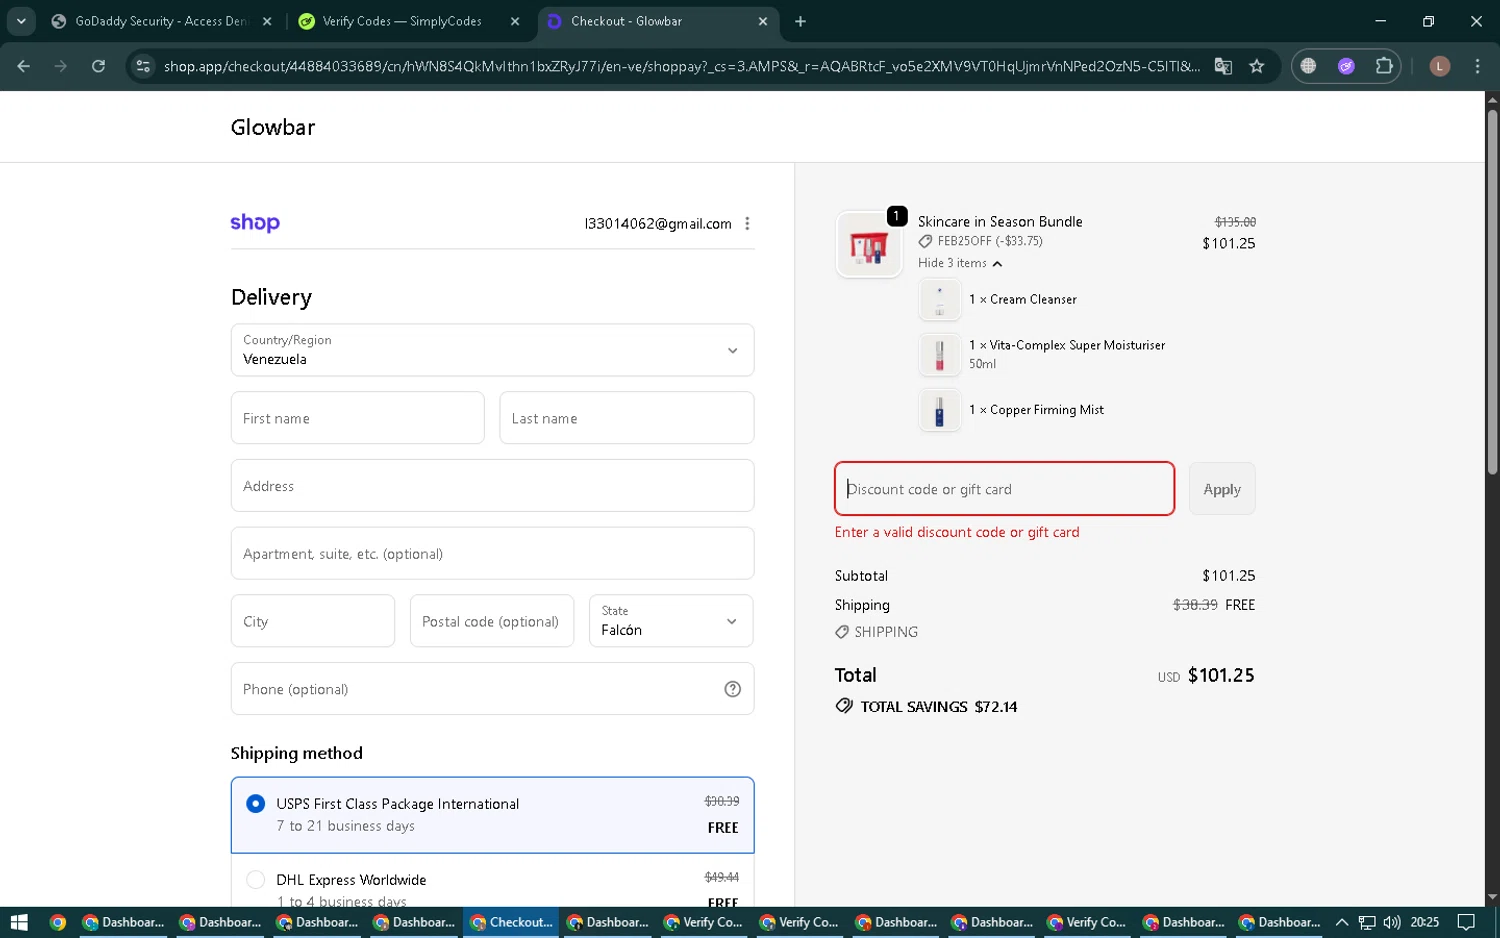Open the globe extension icon
Screen dimensions: 1500x938
[1308, 66]
